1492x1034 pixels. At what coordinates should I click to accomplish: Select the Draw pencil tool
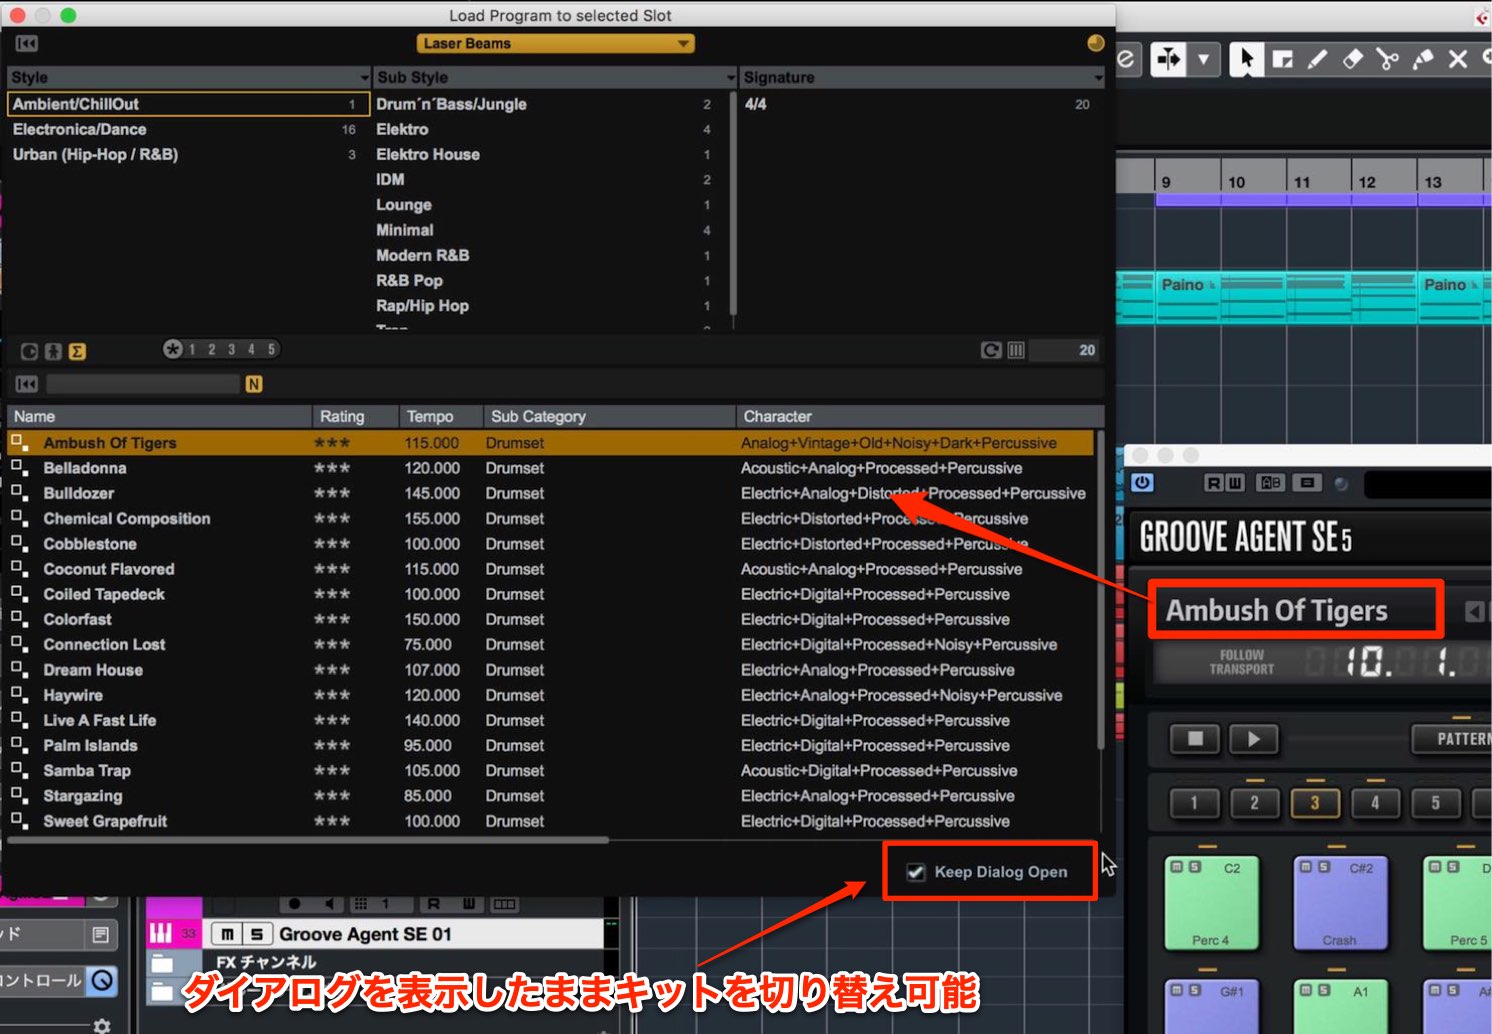click(1317, 59)
